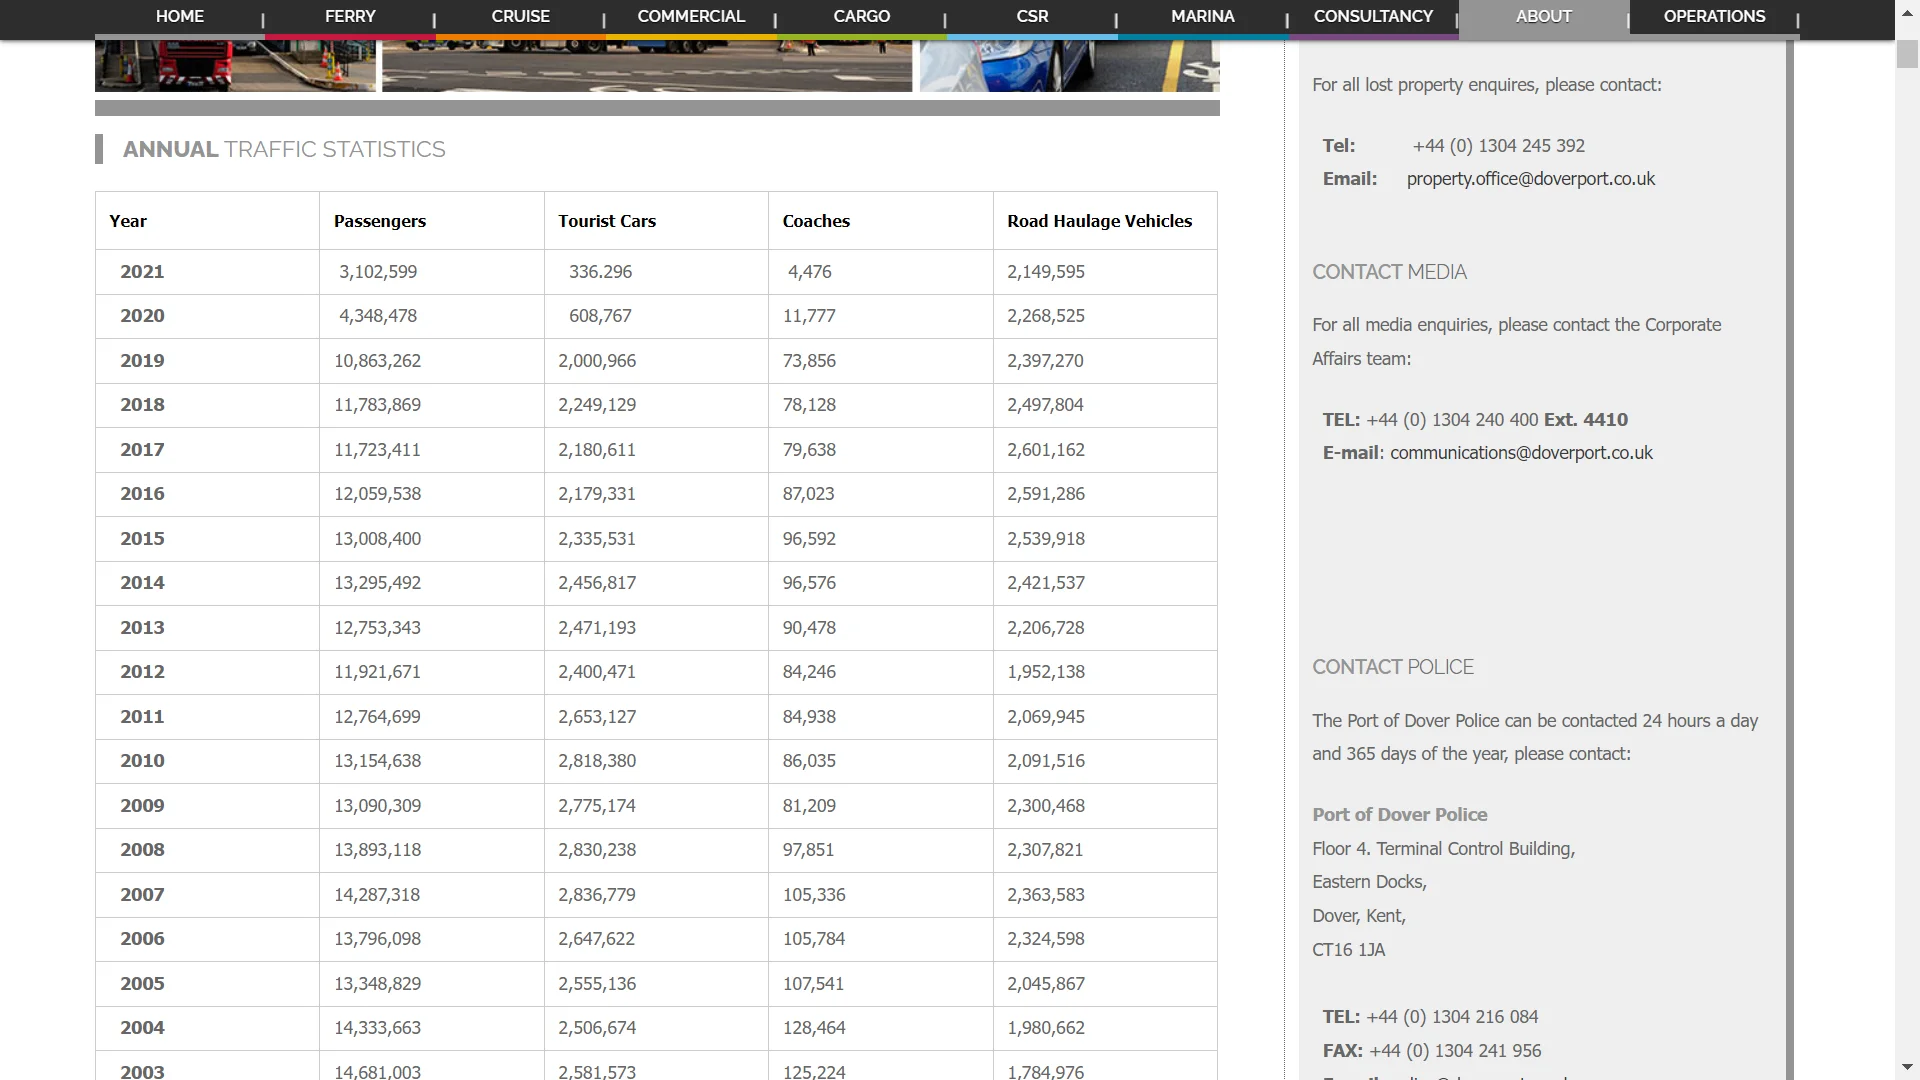Select the COMMERCIAL menu item
Image resolution: width=1920 pixels, height=1080 pixels.
[691, 17]
